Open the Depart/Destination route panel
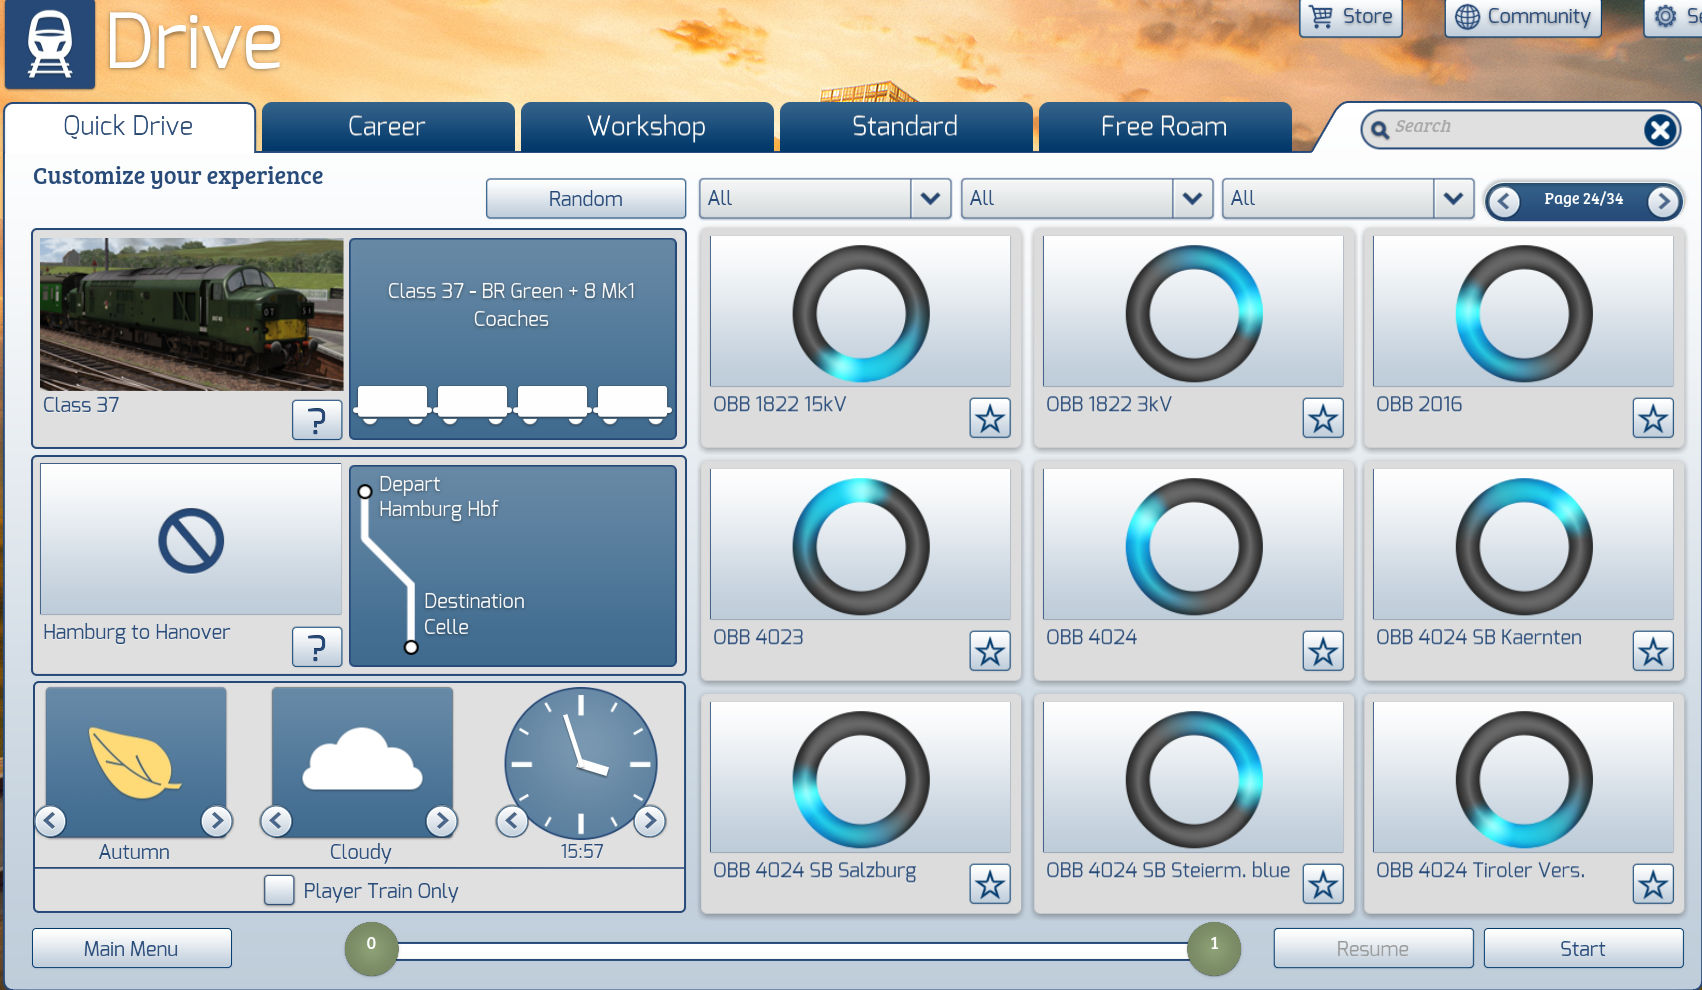The image size is (1702, 990). 513,566
